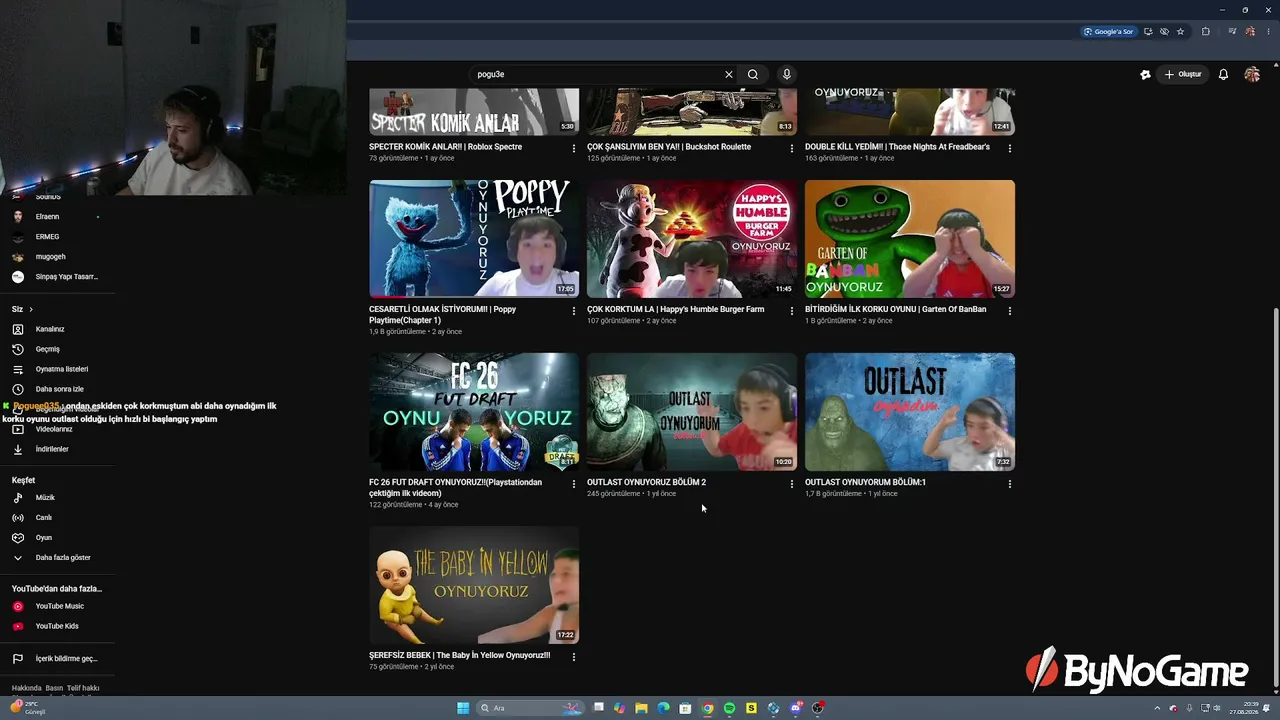This screenshot has width=1280, height=720.
Task: Open the YouTube account avatar menu
Action: pos(1252,74)
